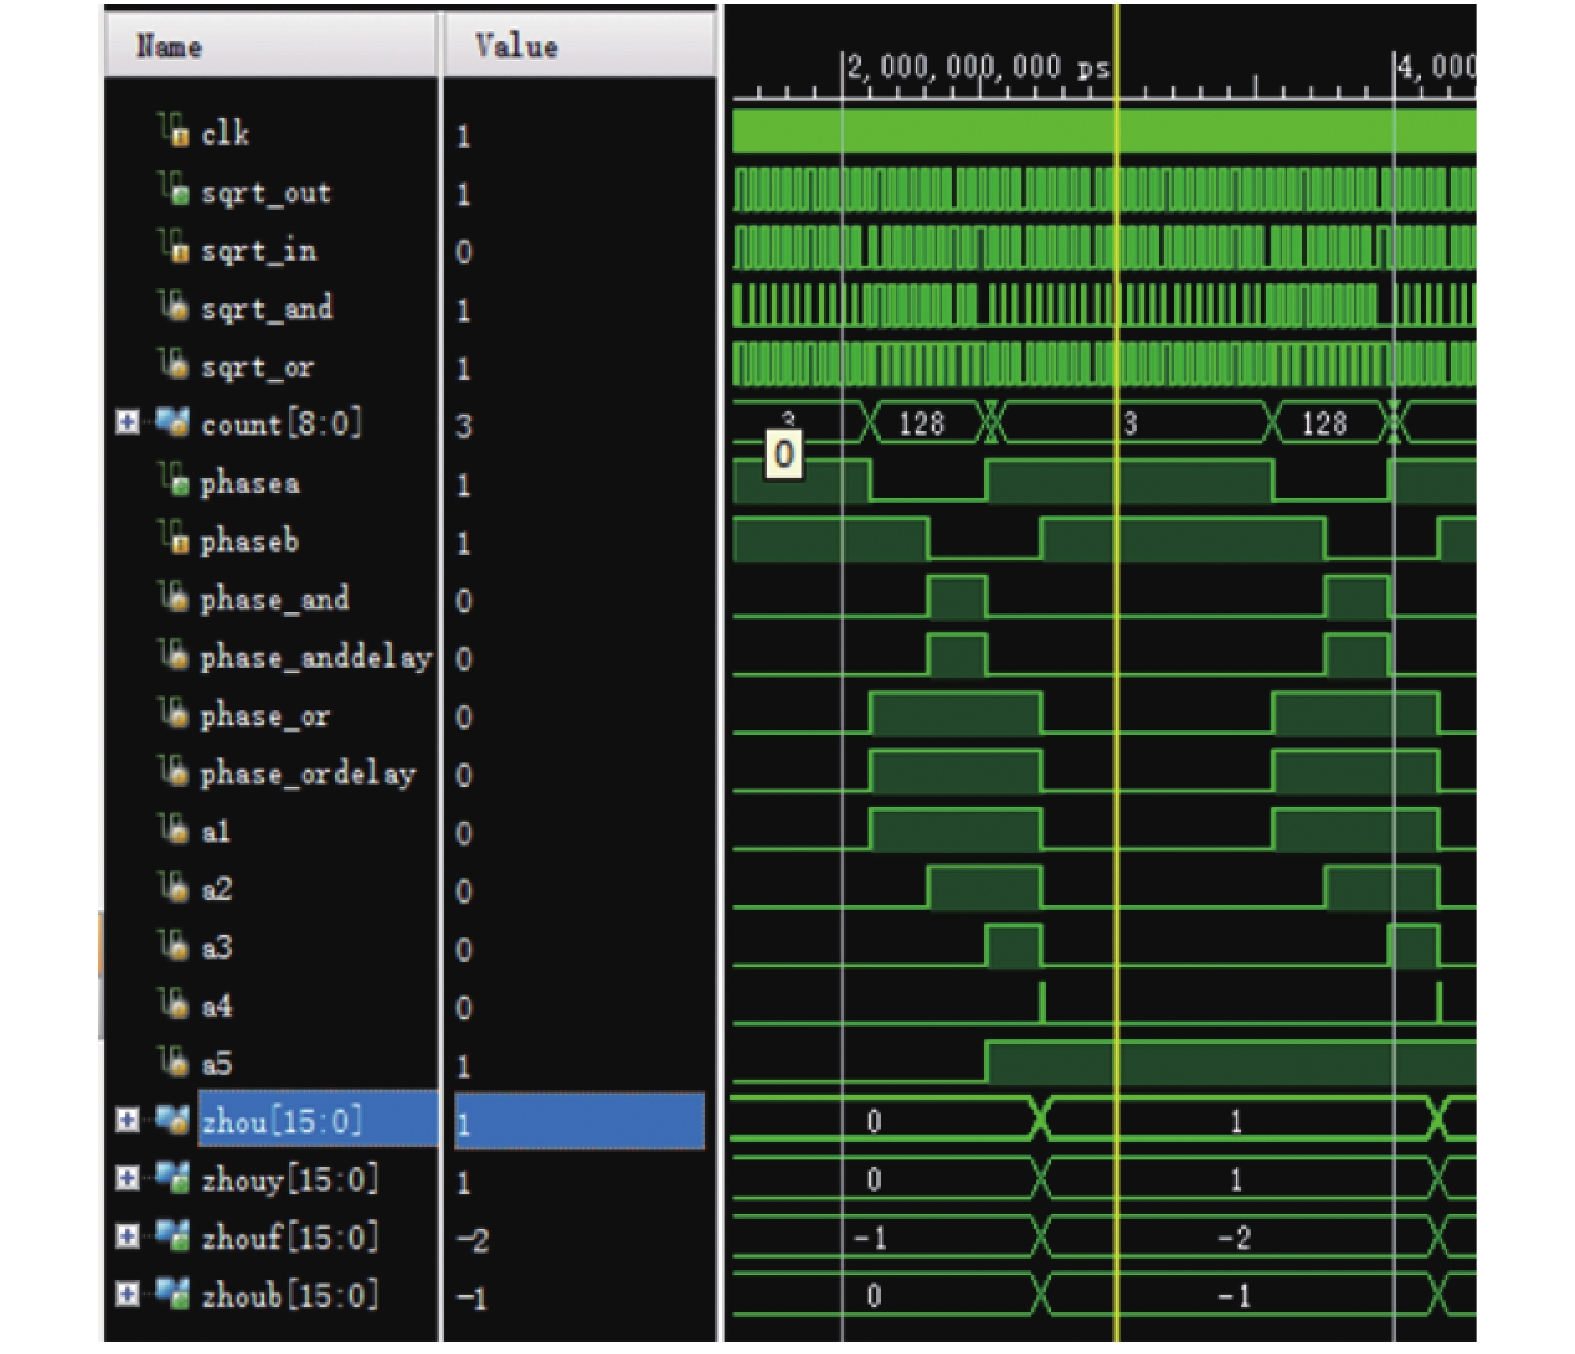Click the sqrt_out signal icon
Viewport: 1575px width, 1354px height.
coord(173,188)
